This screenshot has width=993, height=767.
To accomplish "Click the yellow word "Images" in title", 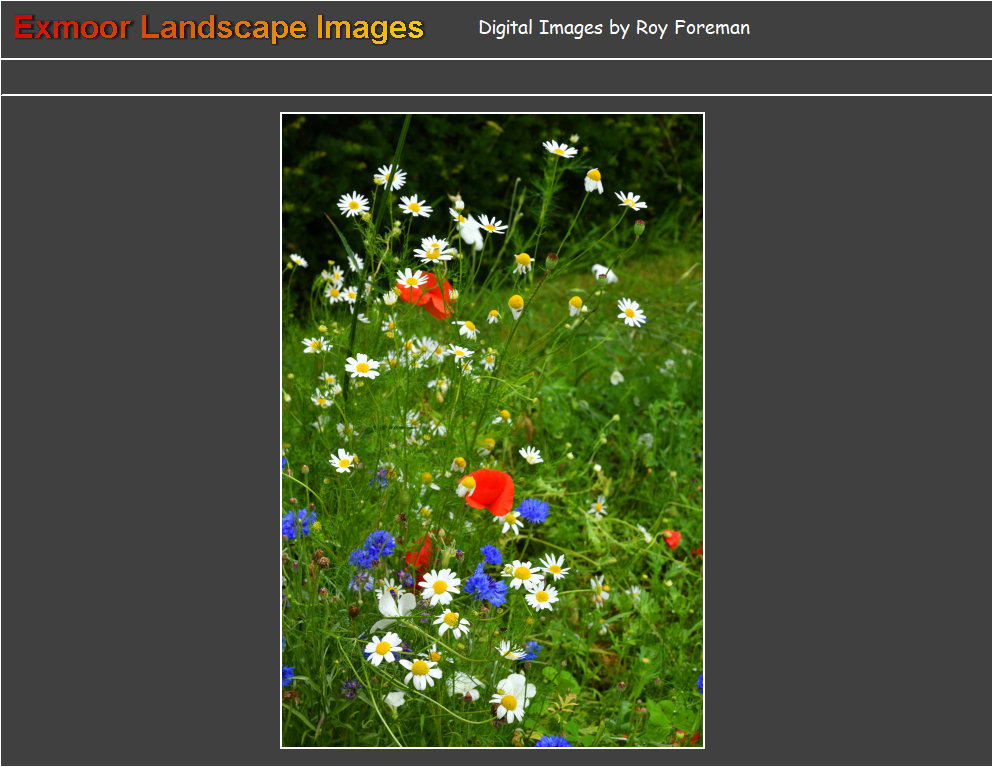I will pyautogui.click(x=370, y=28).
